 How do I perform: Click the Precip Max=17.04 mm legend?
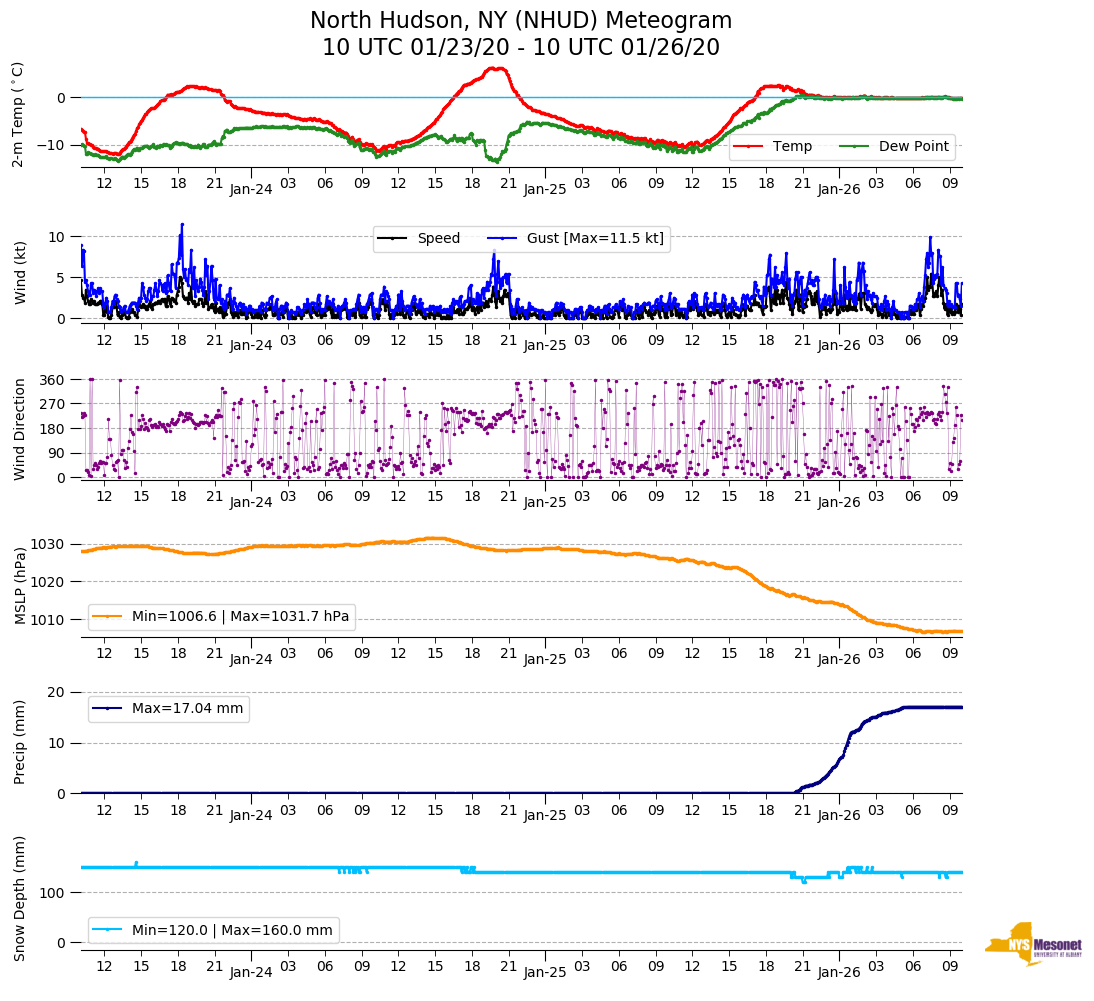click(x=168, y=709)
